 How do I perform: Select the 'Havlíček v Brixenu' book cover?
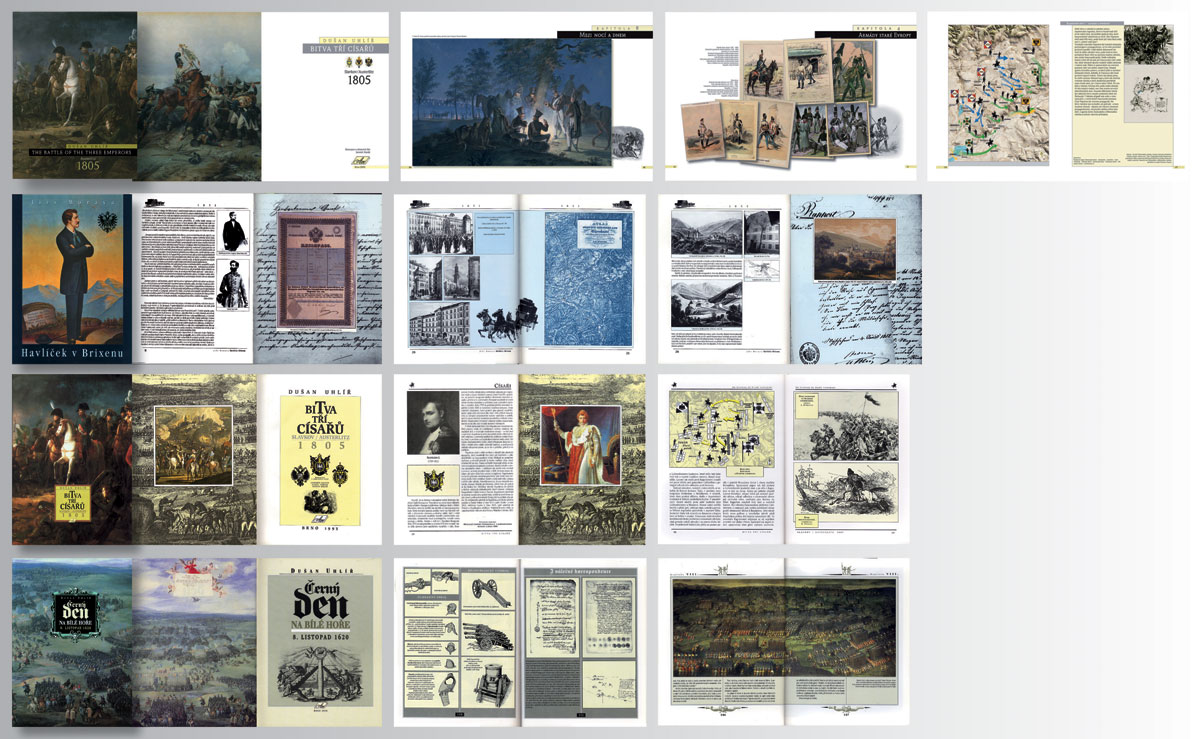point(72,279)
